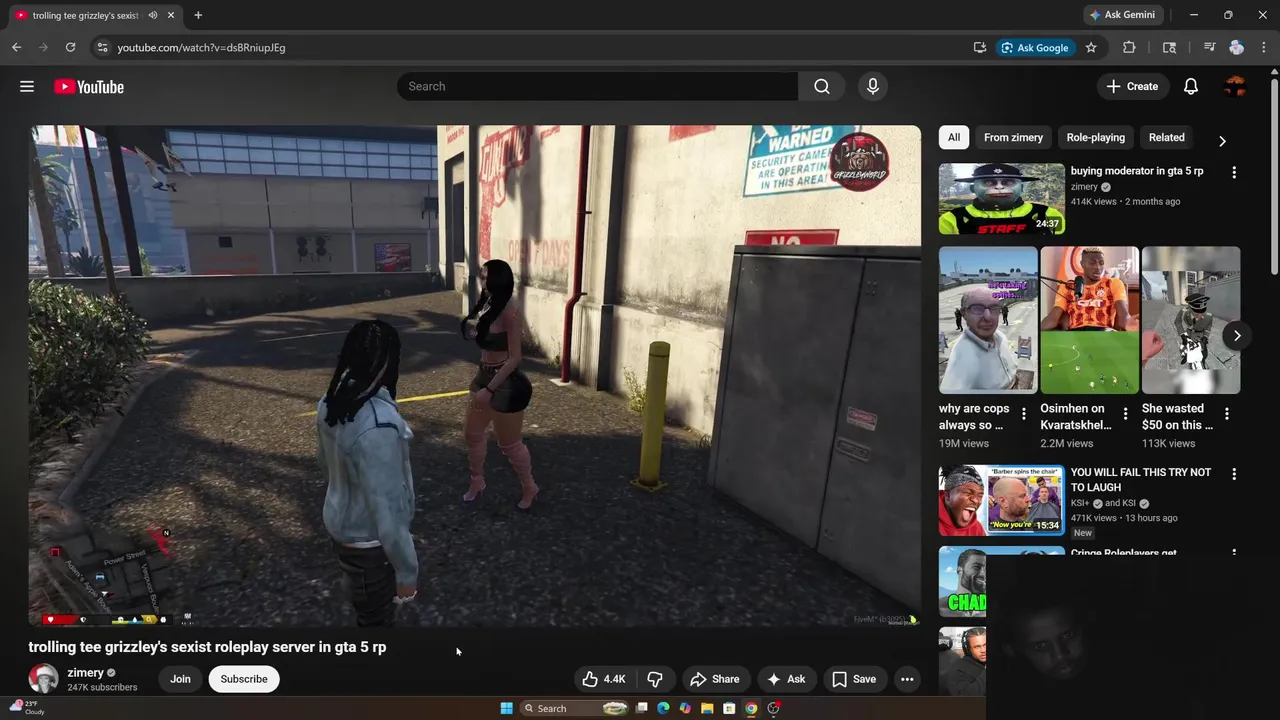The height and width of the screenshot is (720, 1280).
Task: Like the video with 4.4K likes
Action: click(604, 679)
